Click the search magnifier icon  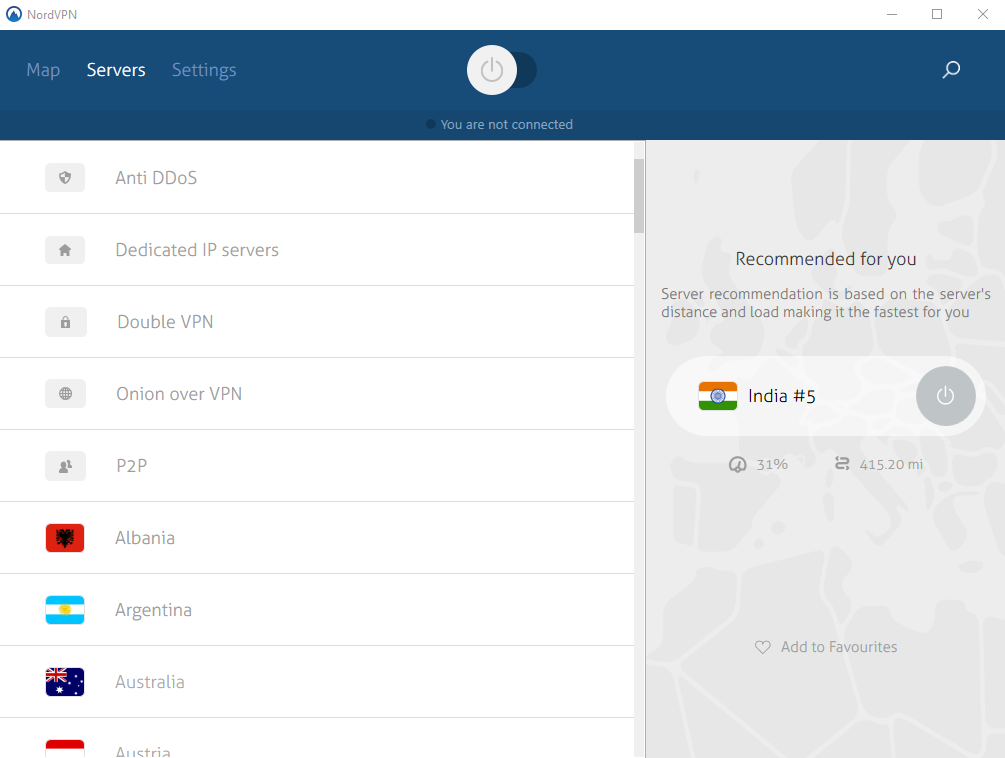coord(950,69)
